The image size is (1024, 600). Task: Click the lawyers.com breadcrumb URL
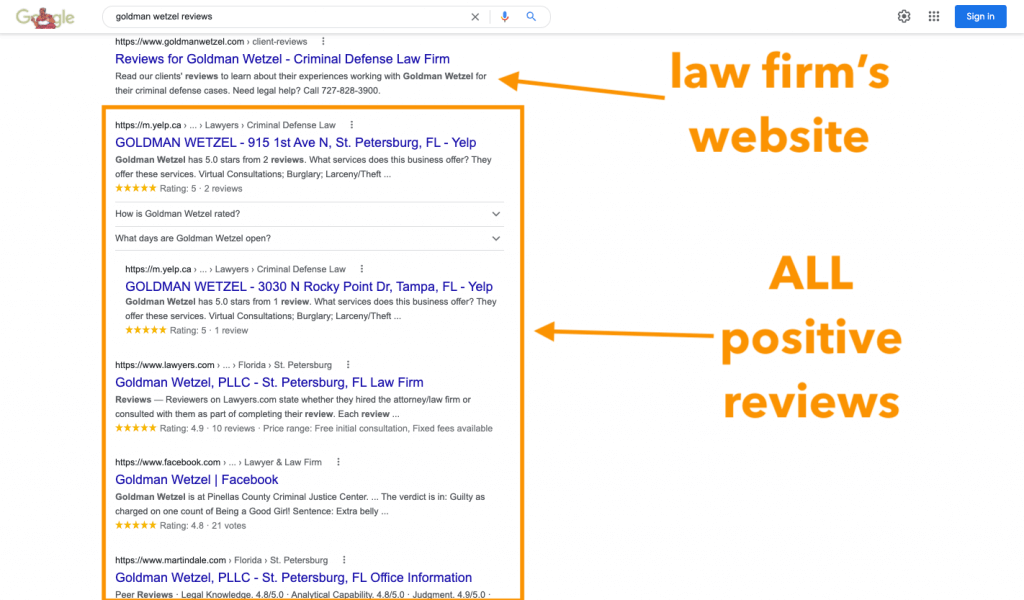(223, 365)
